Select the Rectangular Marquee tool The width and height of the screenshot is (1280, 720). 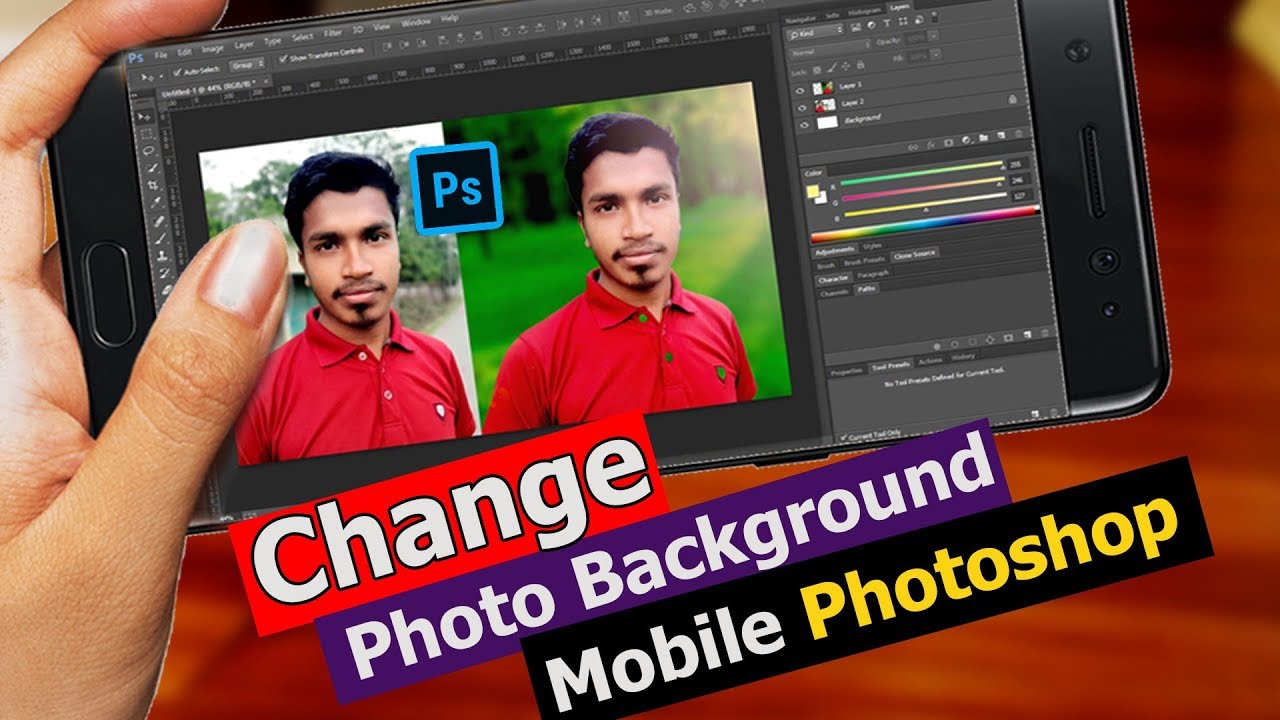146,134
